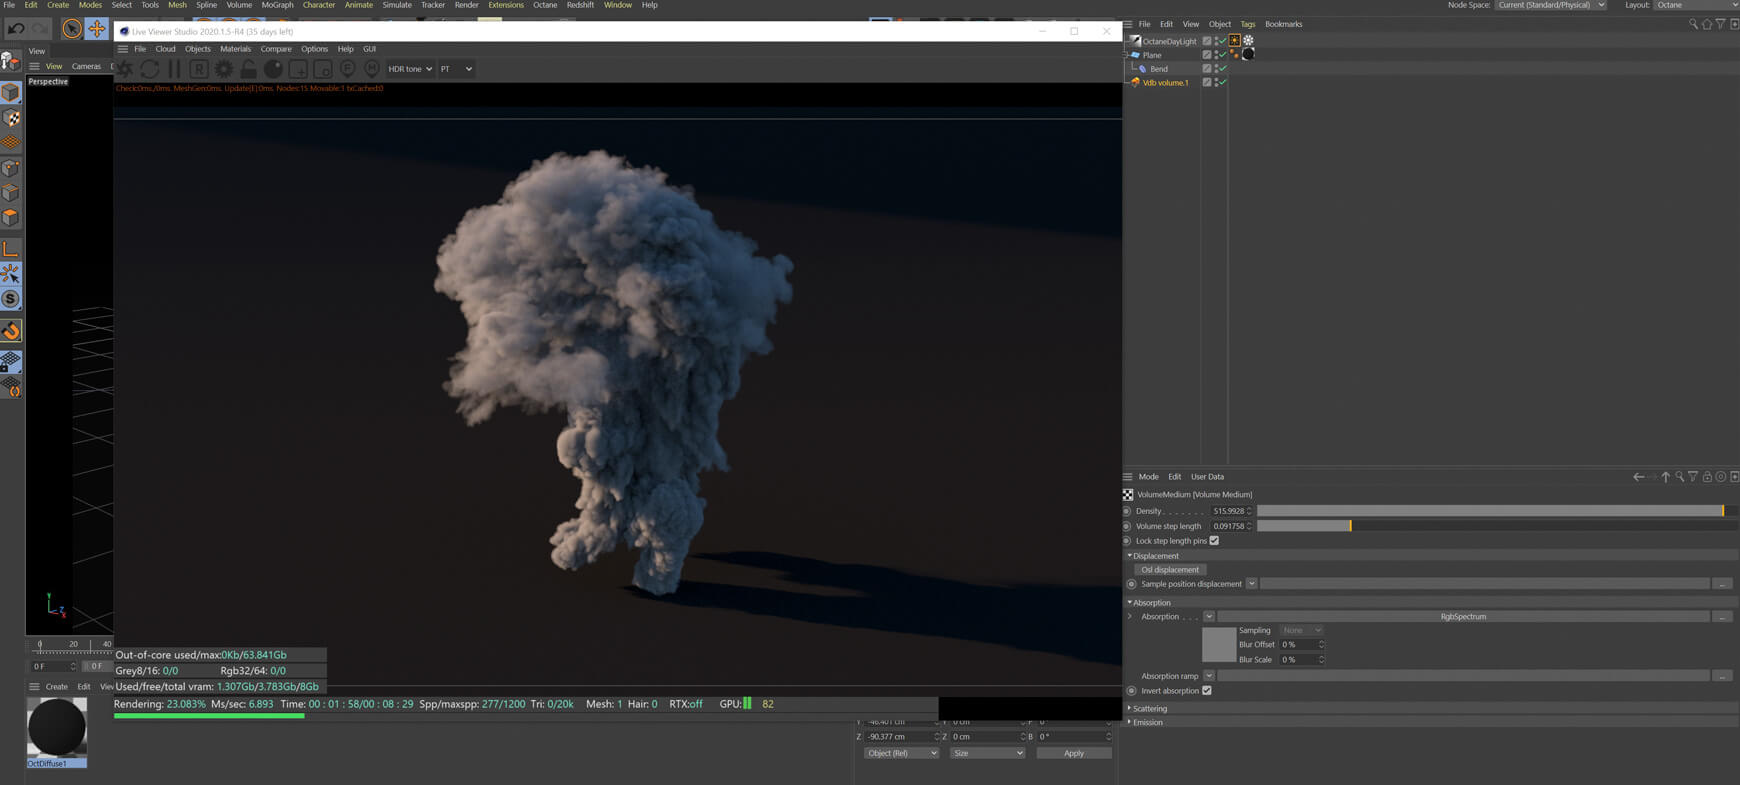
Task: Toggle visibility checkmark for Vdb volume.1
Action: [x=1222, y=83]
